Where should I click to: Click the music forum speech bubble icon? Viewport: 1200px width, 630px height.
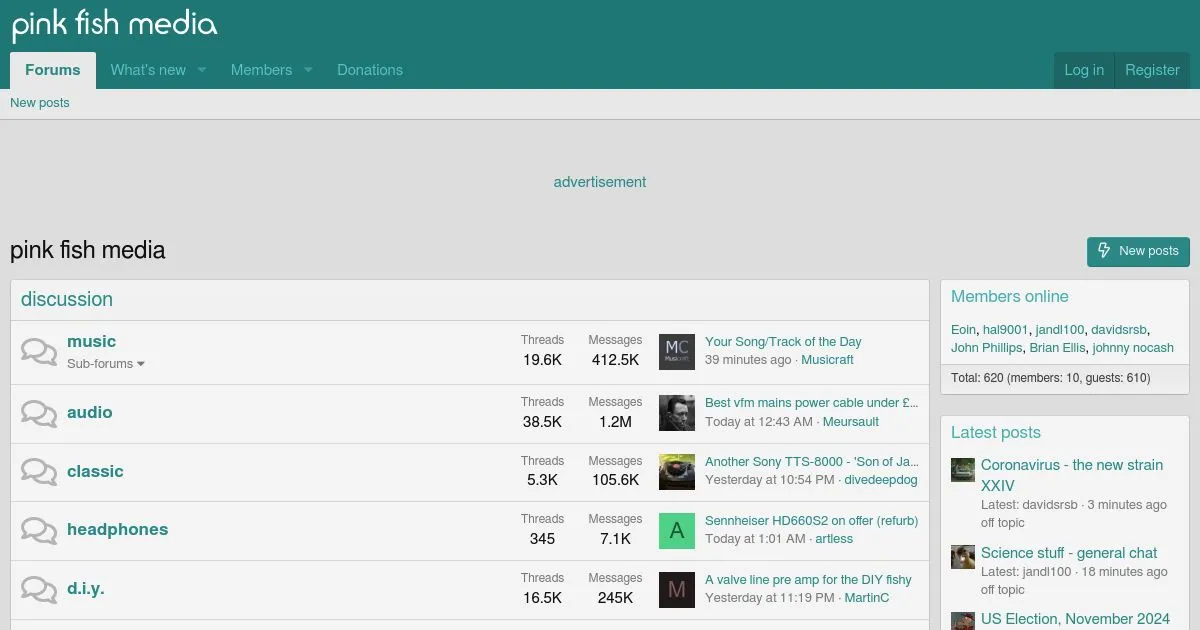coord(39,352)
